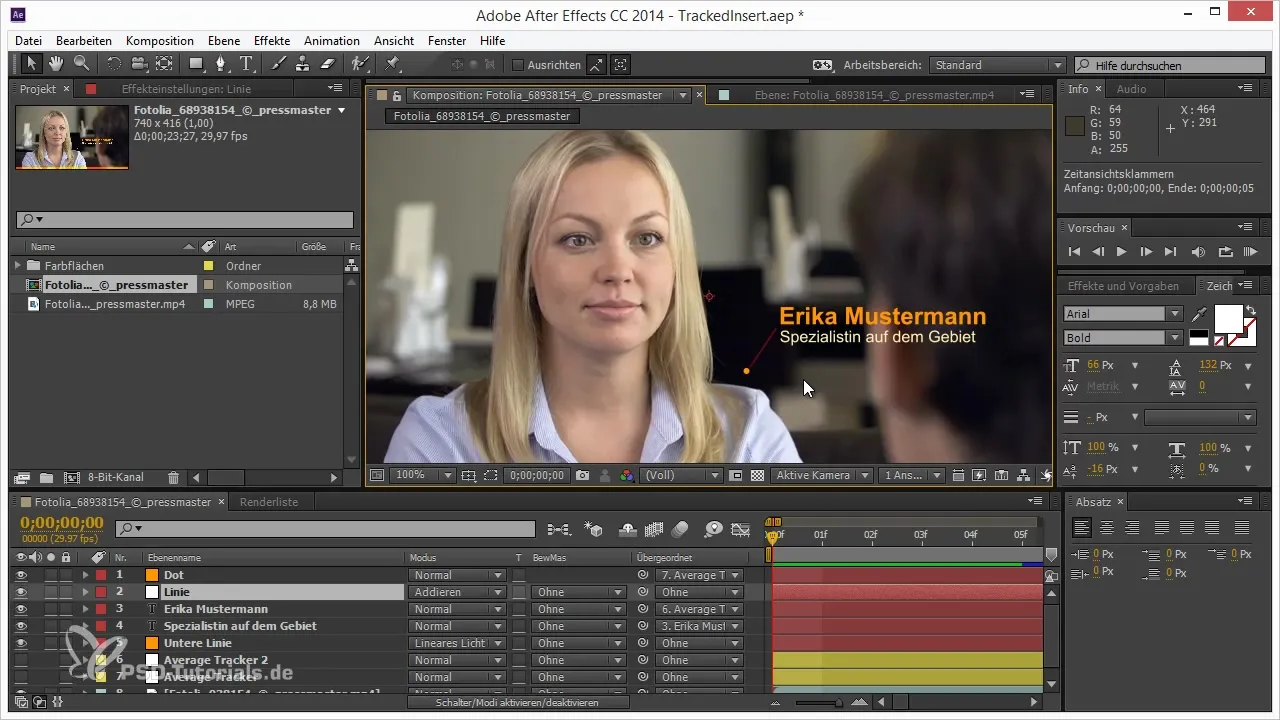The image size is (1280, 720).
Task: Toggle the lock icon on the composition tab
Action: click(x=397, y=96)
